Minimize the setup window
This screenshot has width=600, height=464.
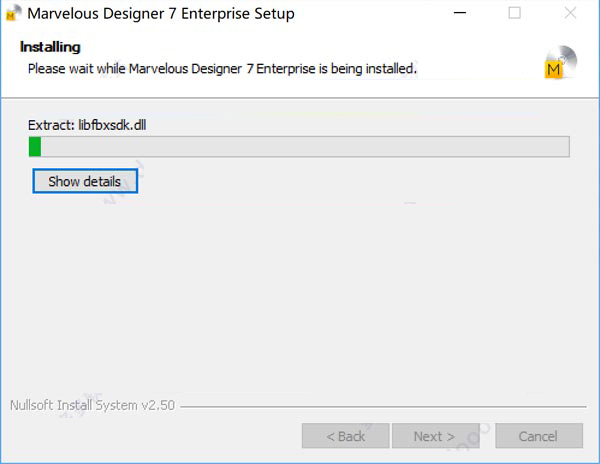[459, 14]
